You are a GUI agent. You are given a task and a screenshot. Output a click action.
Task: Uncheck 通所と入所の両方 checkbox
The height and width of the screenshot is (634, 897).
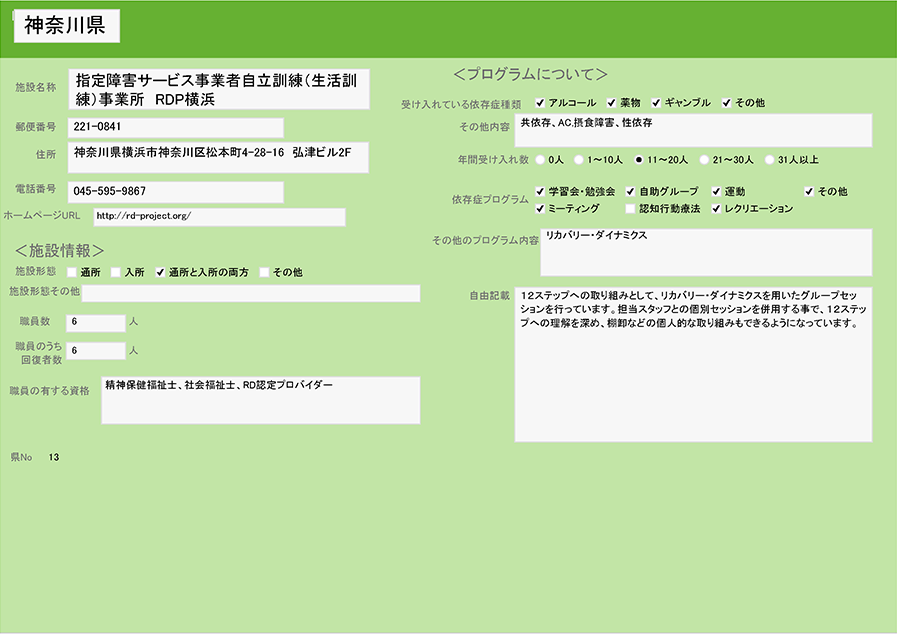[160, 272]
